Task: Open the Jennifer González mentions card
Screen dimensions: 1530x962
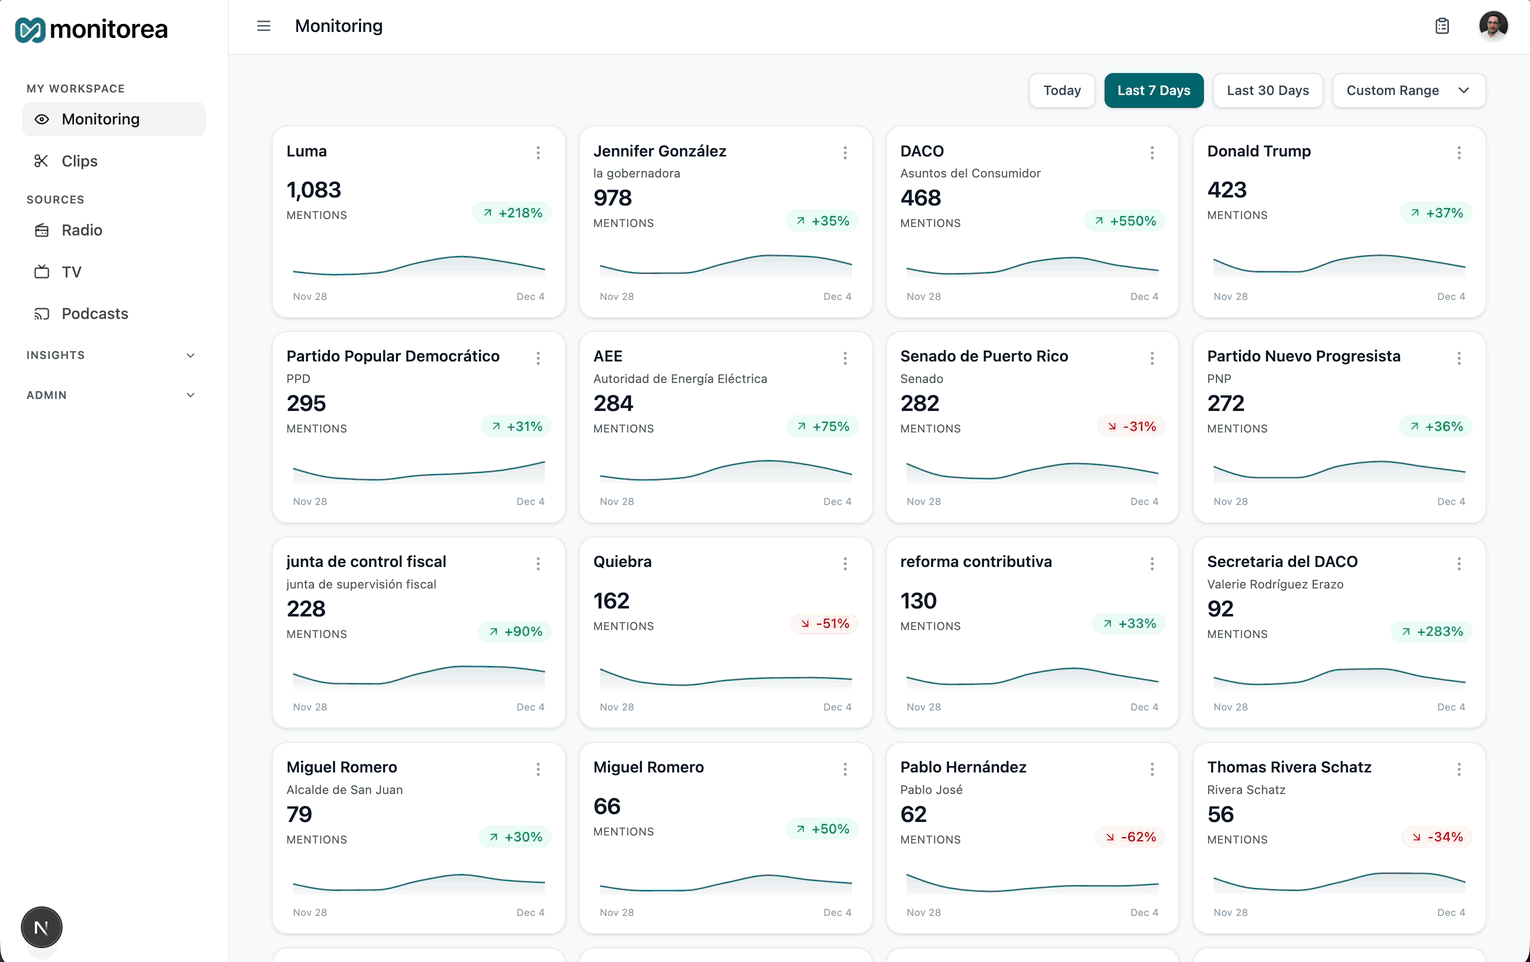Action: click(x=725, y=222)
